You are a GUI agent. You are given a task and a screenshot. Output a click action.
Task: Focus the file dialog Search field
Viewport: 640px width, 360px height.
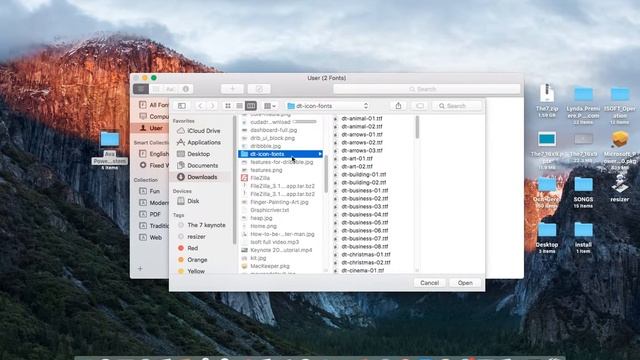point(457,106)
